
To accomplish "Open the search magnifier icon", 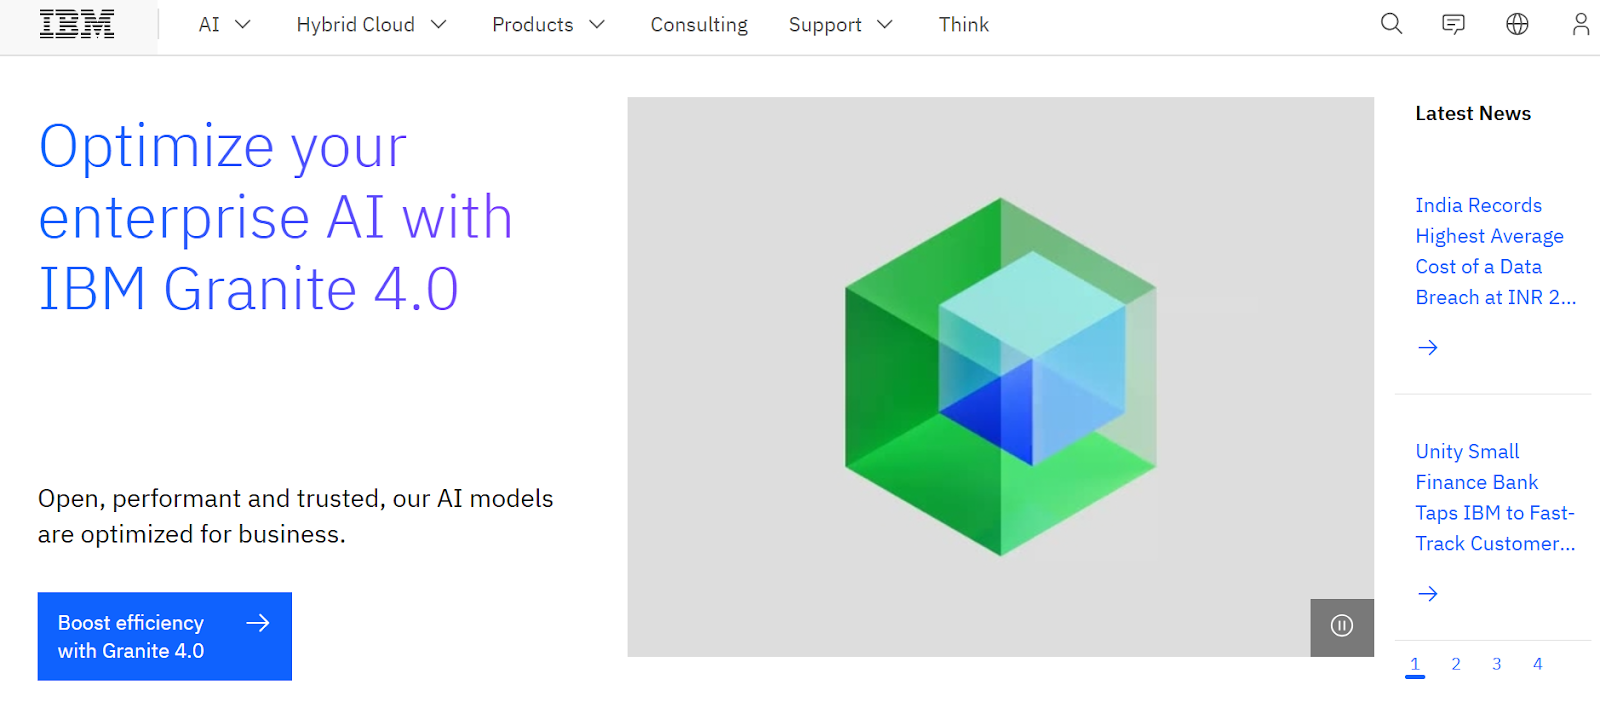I will tap(1391, 24).
